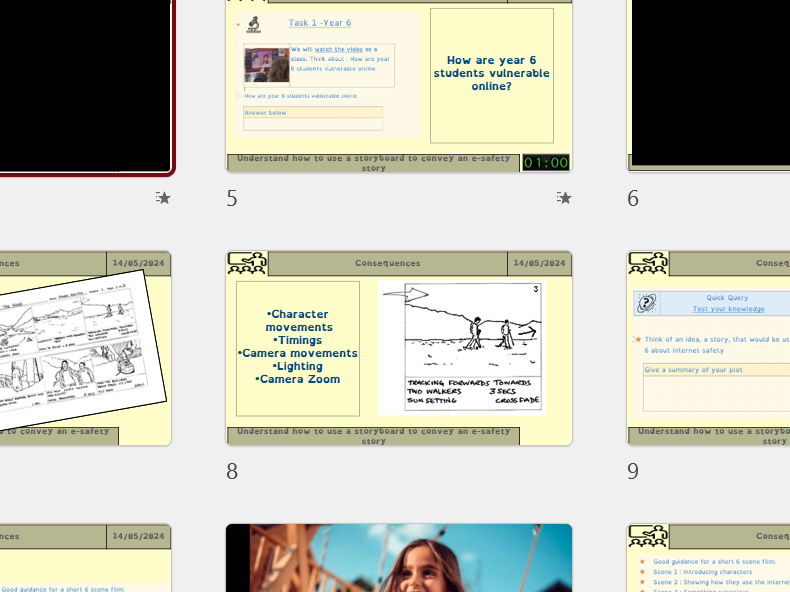Select the slide thumbnail with smiling girl photo
This screenshot has height=592, width=790.
[399, 558]
